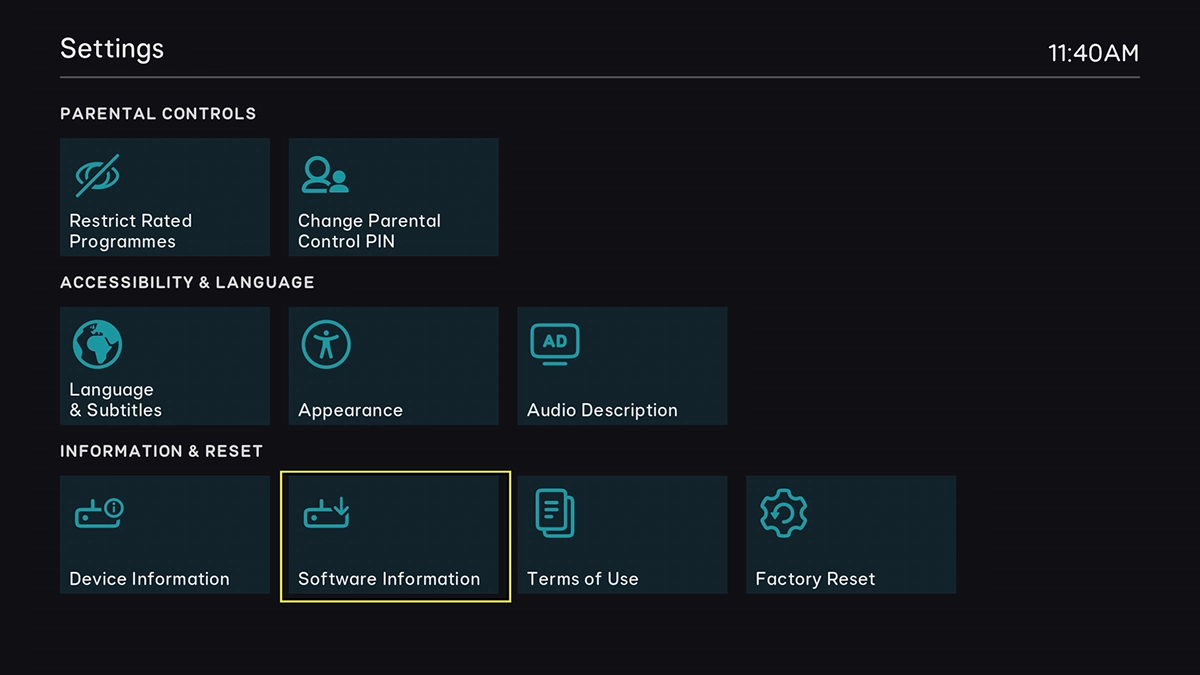The width and height of the screenshot is (1200, 675).
Task: Open Device Information details
Action: [164, 534]
